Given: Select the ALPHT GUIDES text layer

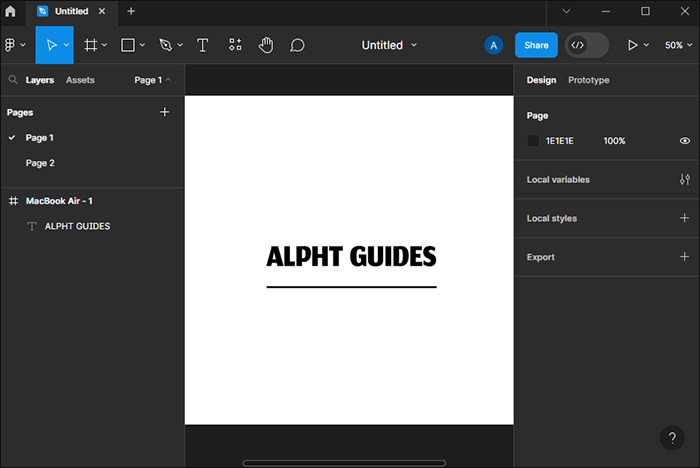Looking at the screenshot, I should 77,226.
